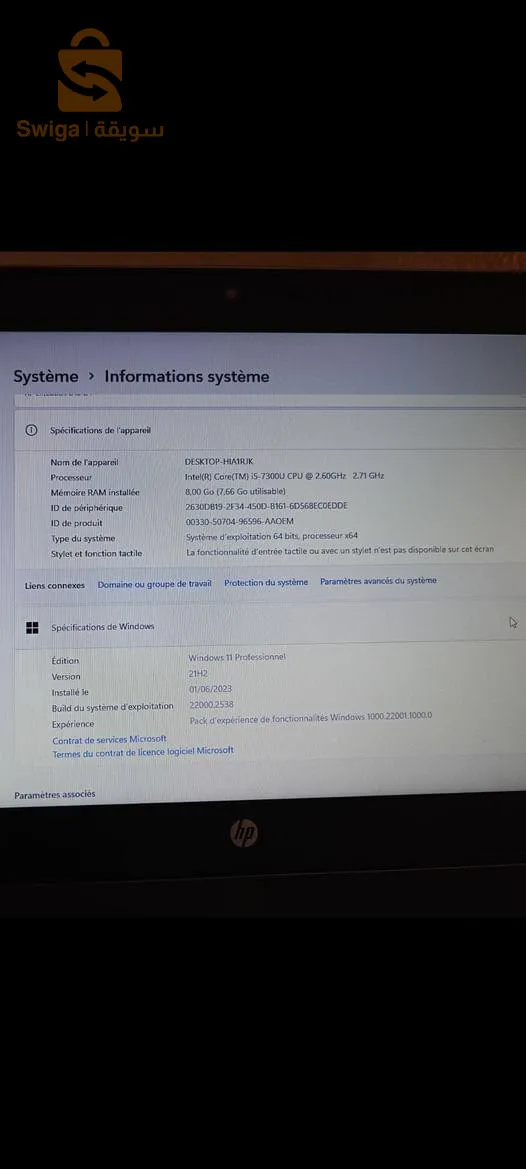Click the Build du système d'exploitation label
This screenshot has width=526, height=1169.
[x=113, y=707]
